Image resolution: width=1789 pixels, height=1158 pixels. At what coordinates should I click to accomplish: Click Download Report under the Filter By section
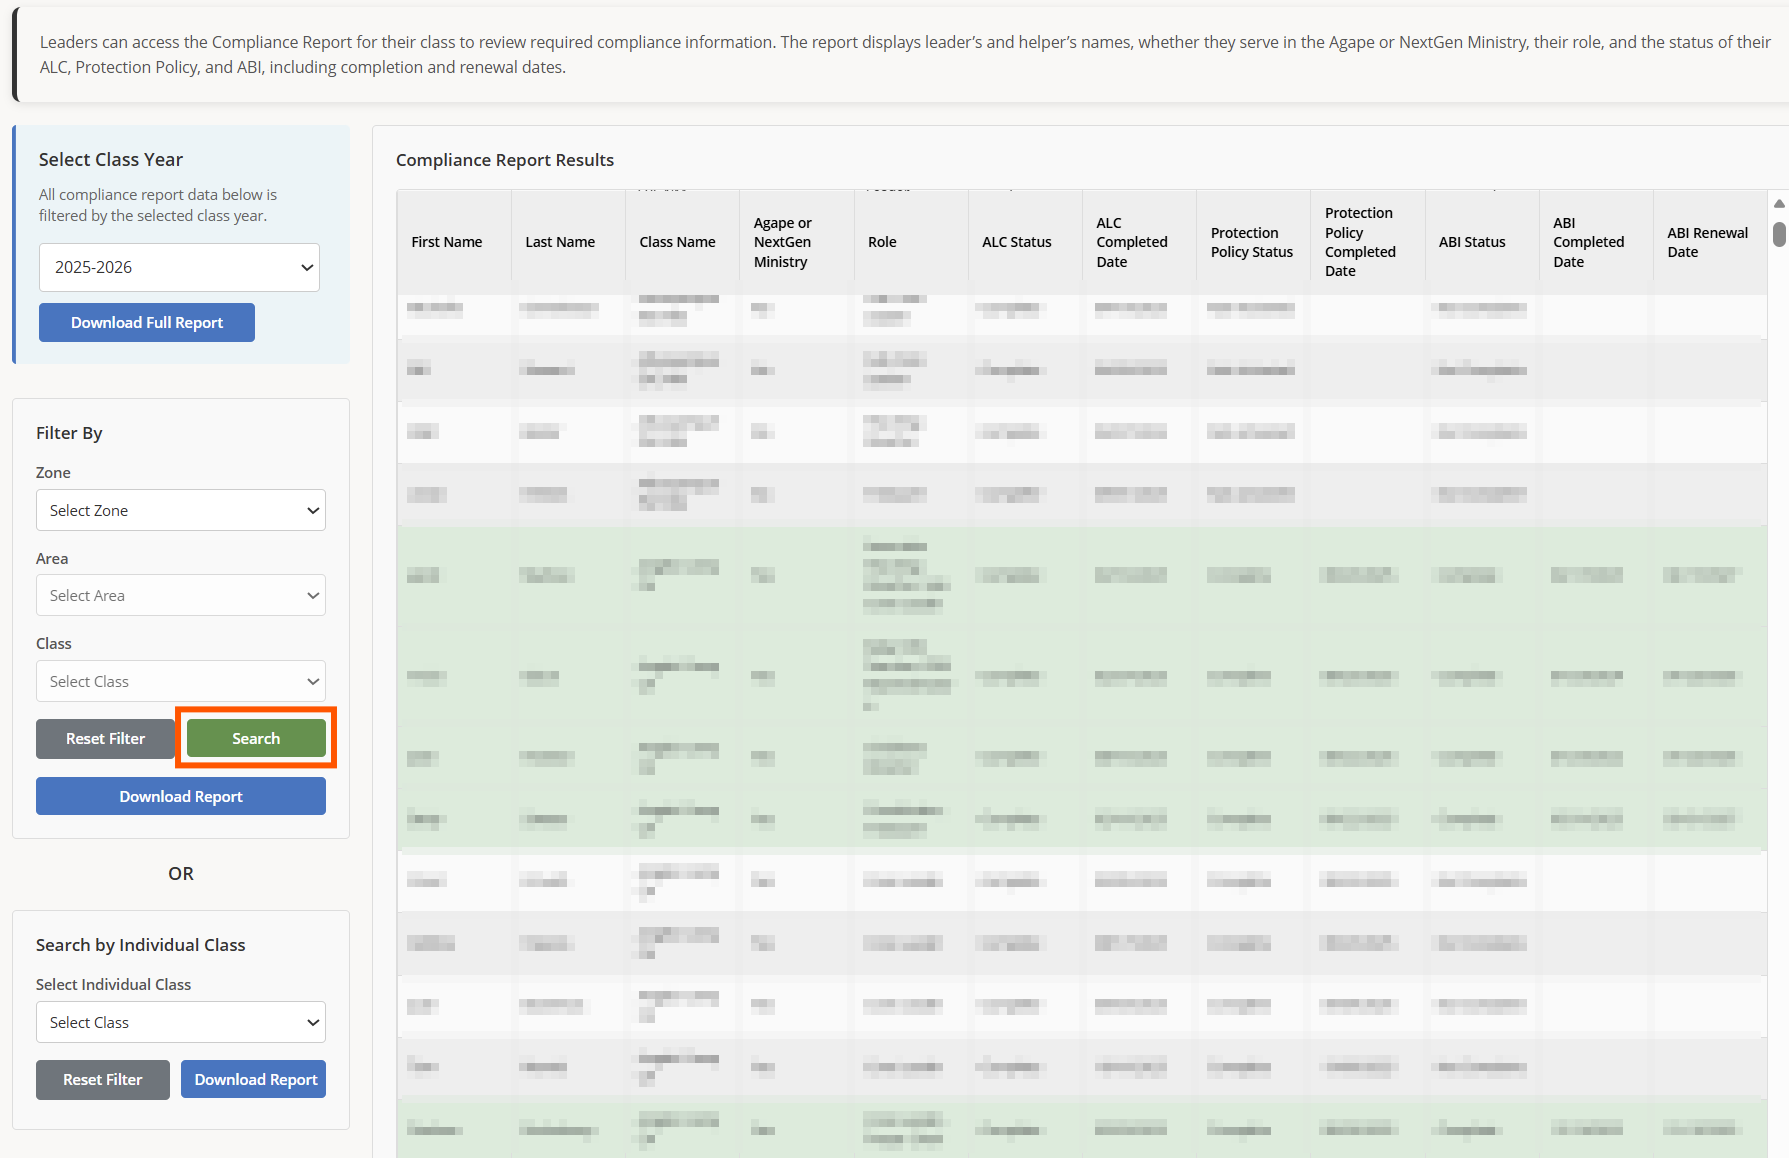click(181, 797)
